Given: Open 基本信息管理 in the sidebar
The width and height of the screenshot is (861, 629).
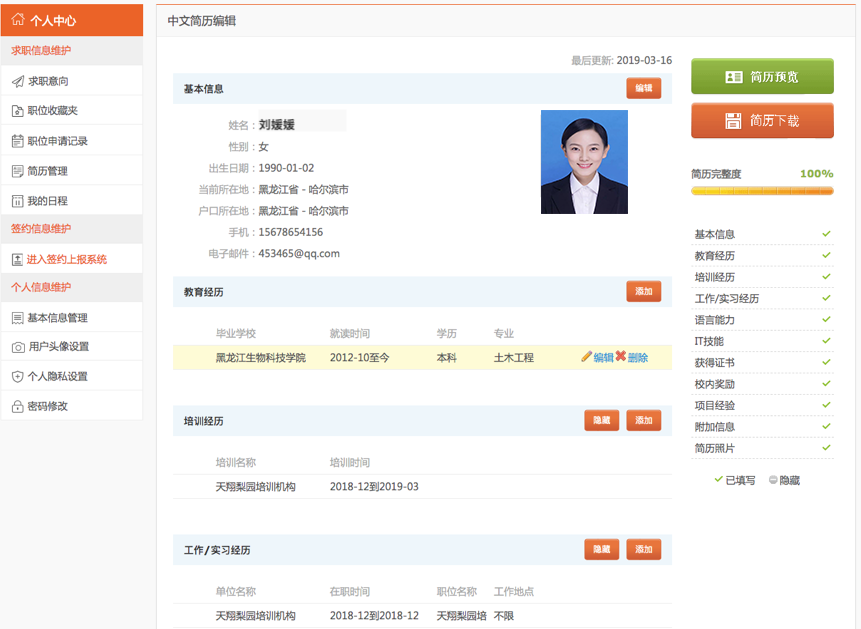Looking at the screenshot, I should pos(57,318).
